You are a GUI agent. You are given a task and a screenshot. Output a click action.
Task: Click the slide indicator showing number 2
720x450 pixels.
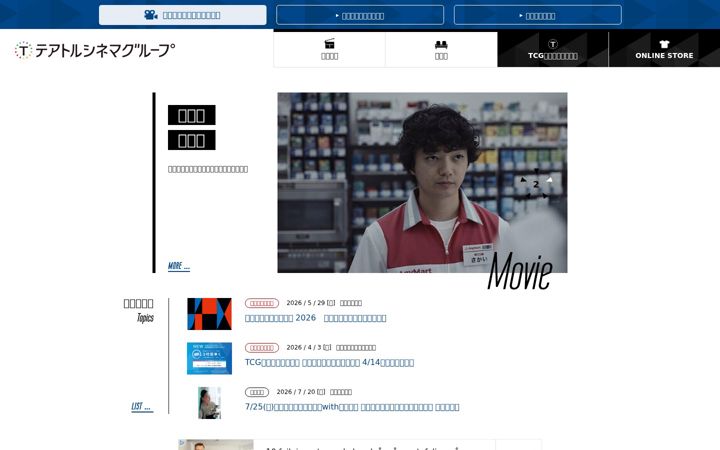pyautogui.click(x=535, y=184)
